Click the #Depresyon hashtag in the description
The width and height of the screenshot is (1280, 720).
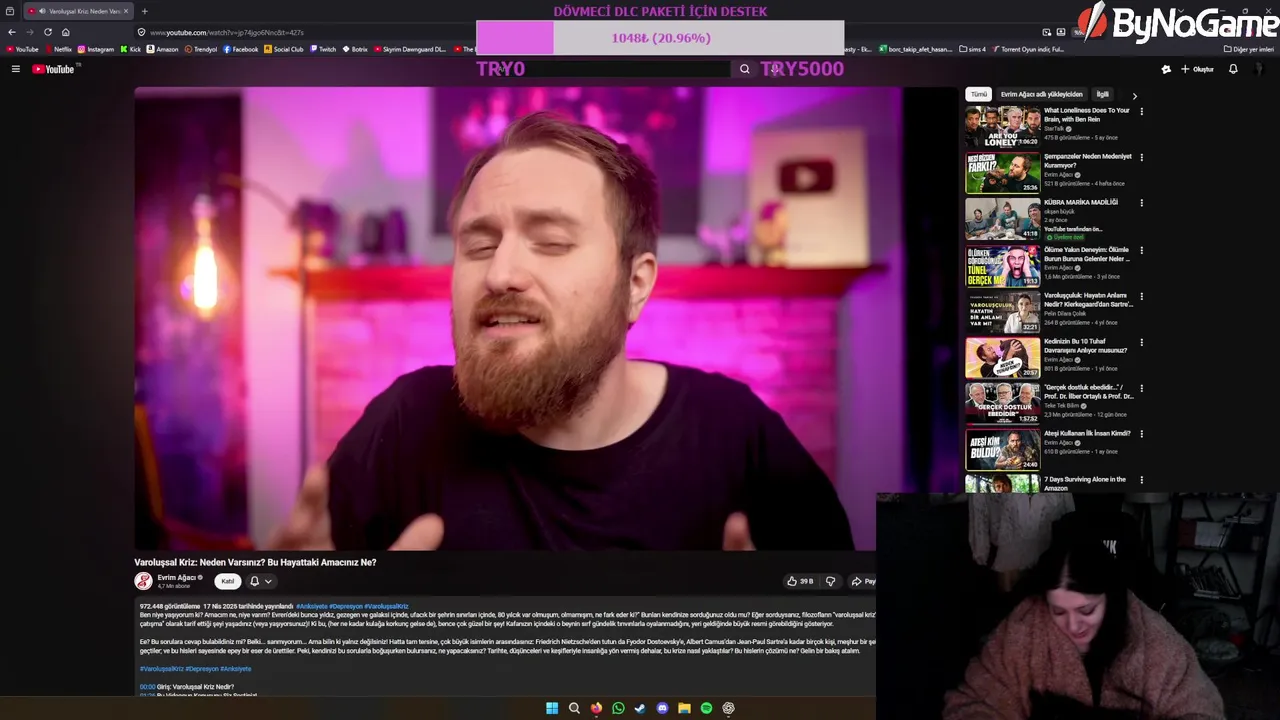(345, 606)
